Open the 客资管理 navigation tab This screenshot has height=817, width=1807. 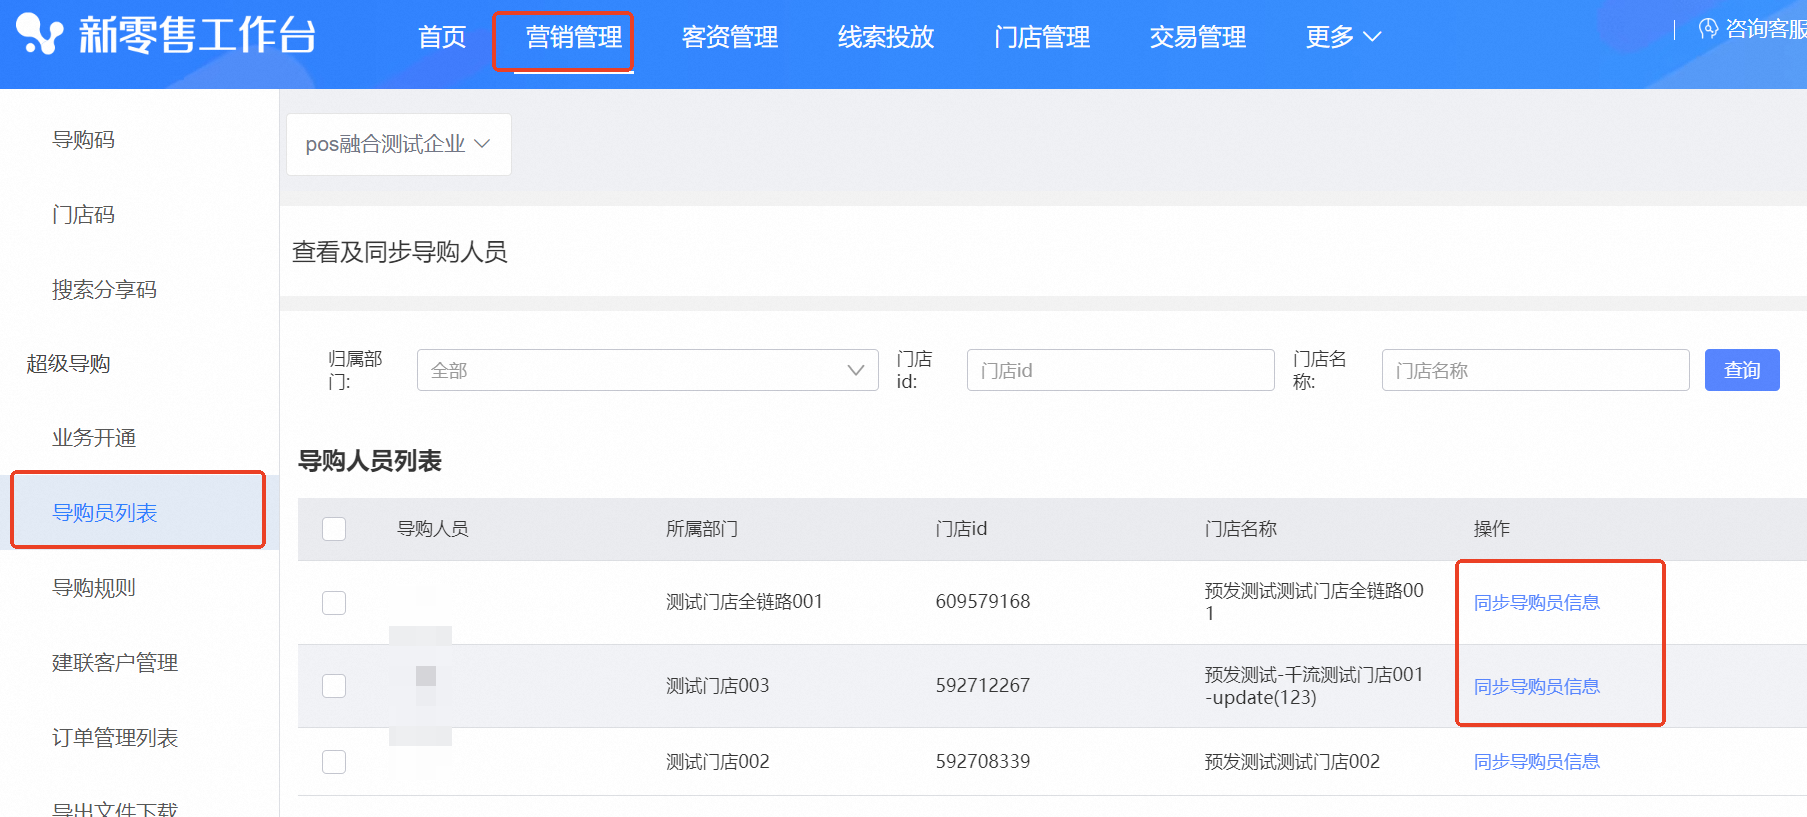point(729,37)
